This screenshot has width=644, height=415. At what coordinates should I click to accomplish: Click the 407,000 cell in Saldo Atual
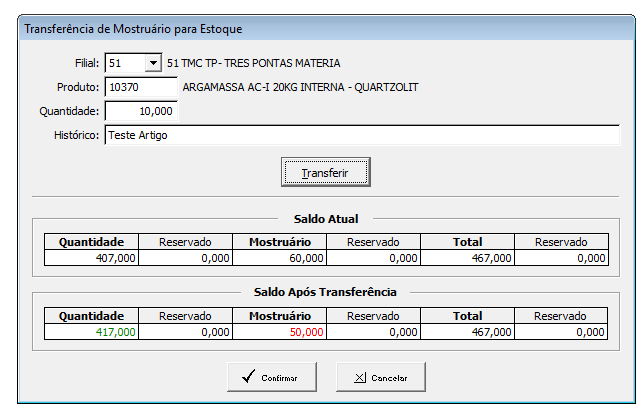(x=92, y=258)
